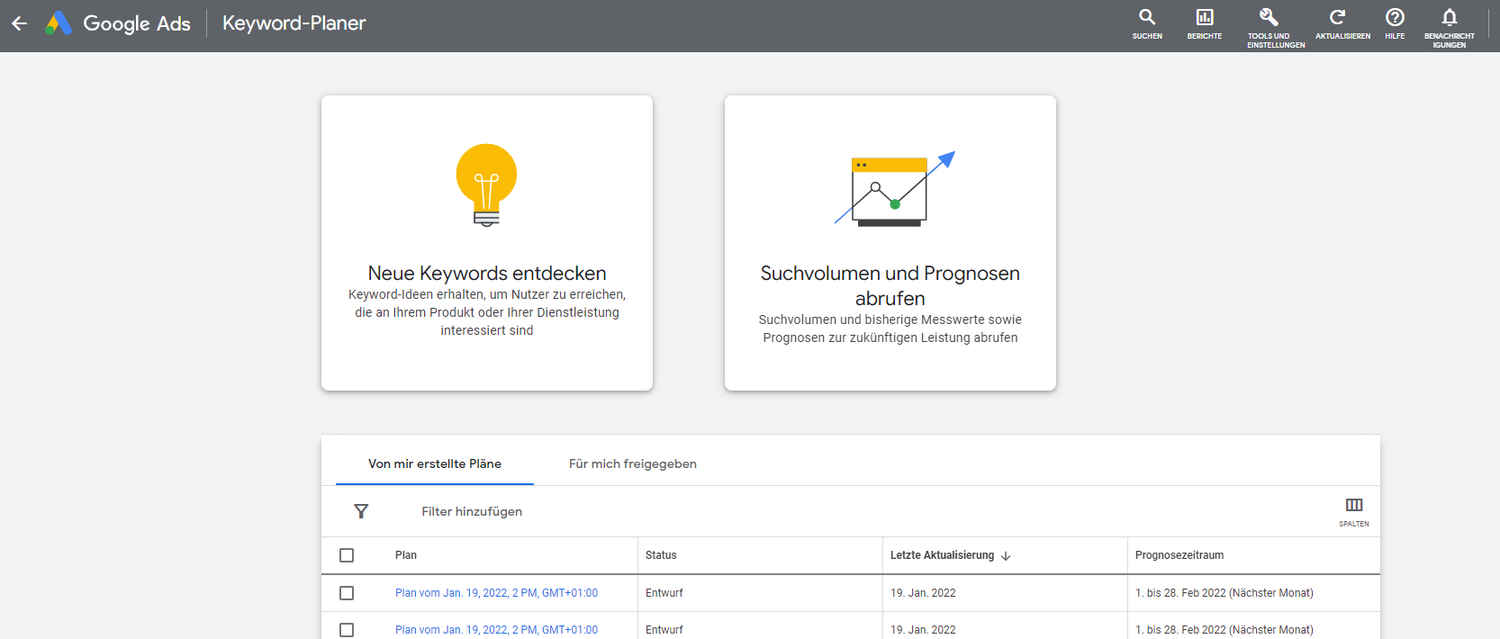1500x639 pixels.
Task: Sort by Letzte Aktualisierung column arrow
Action: pyautogui.click(x=1006, y=556)
